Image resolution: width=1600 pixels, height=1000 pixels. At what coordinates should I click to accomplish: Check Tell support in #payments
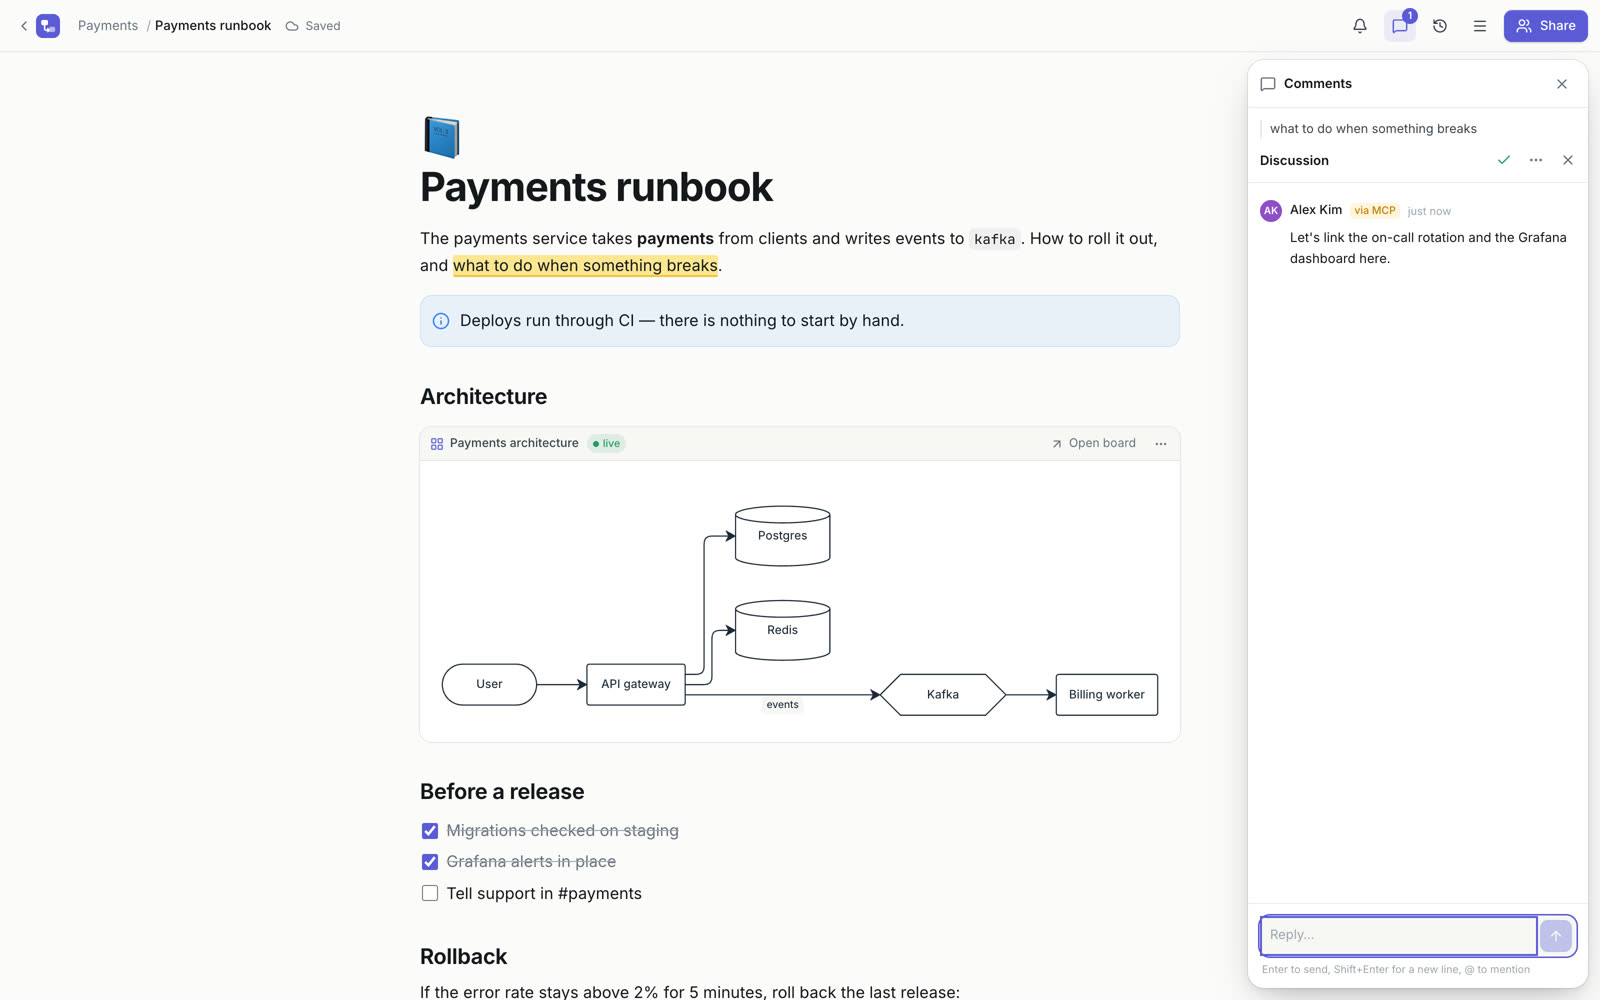[x=430, y=893]
